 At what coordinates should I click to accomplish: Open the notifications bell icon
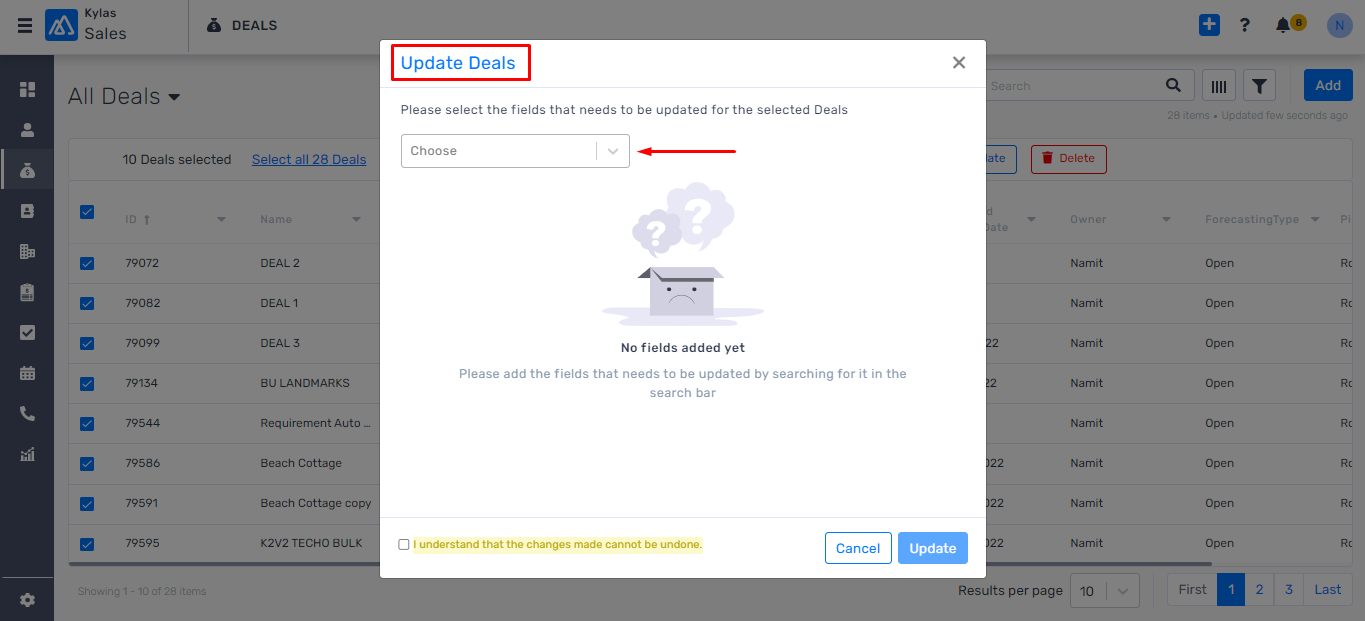point(1283,26)
